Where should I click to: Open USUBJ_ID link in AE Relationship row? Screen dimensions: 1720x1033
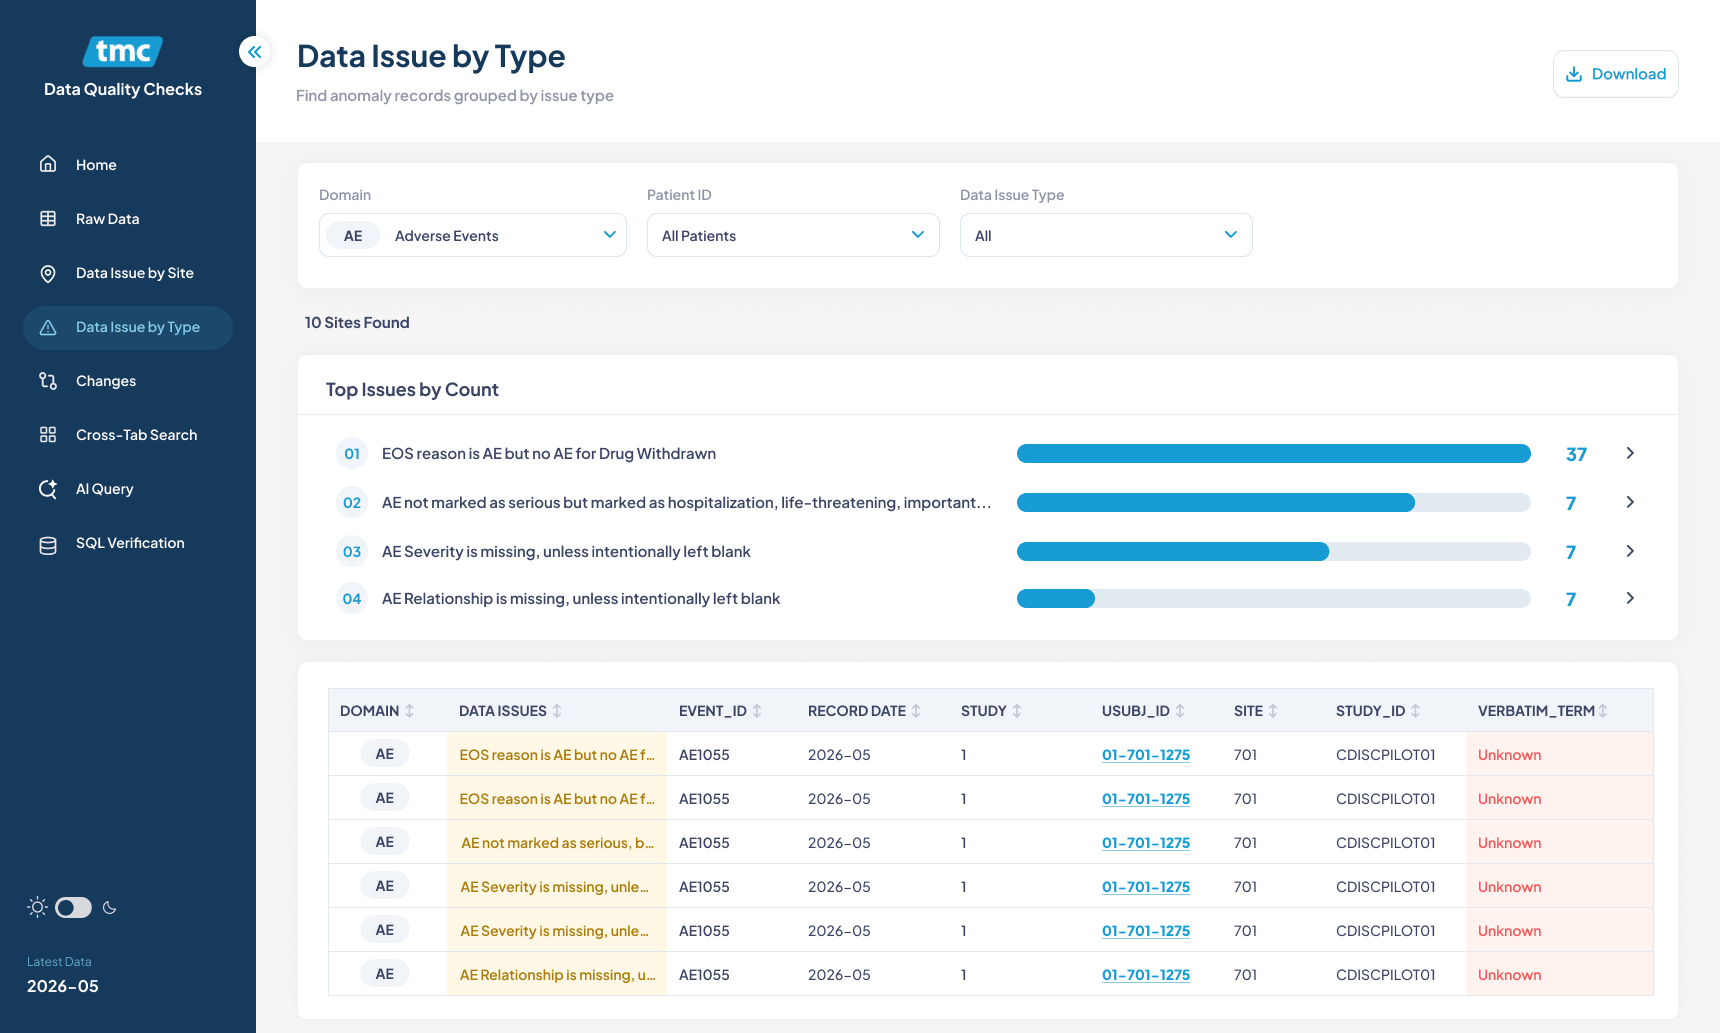click(1146, 975)
